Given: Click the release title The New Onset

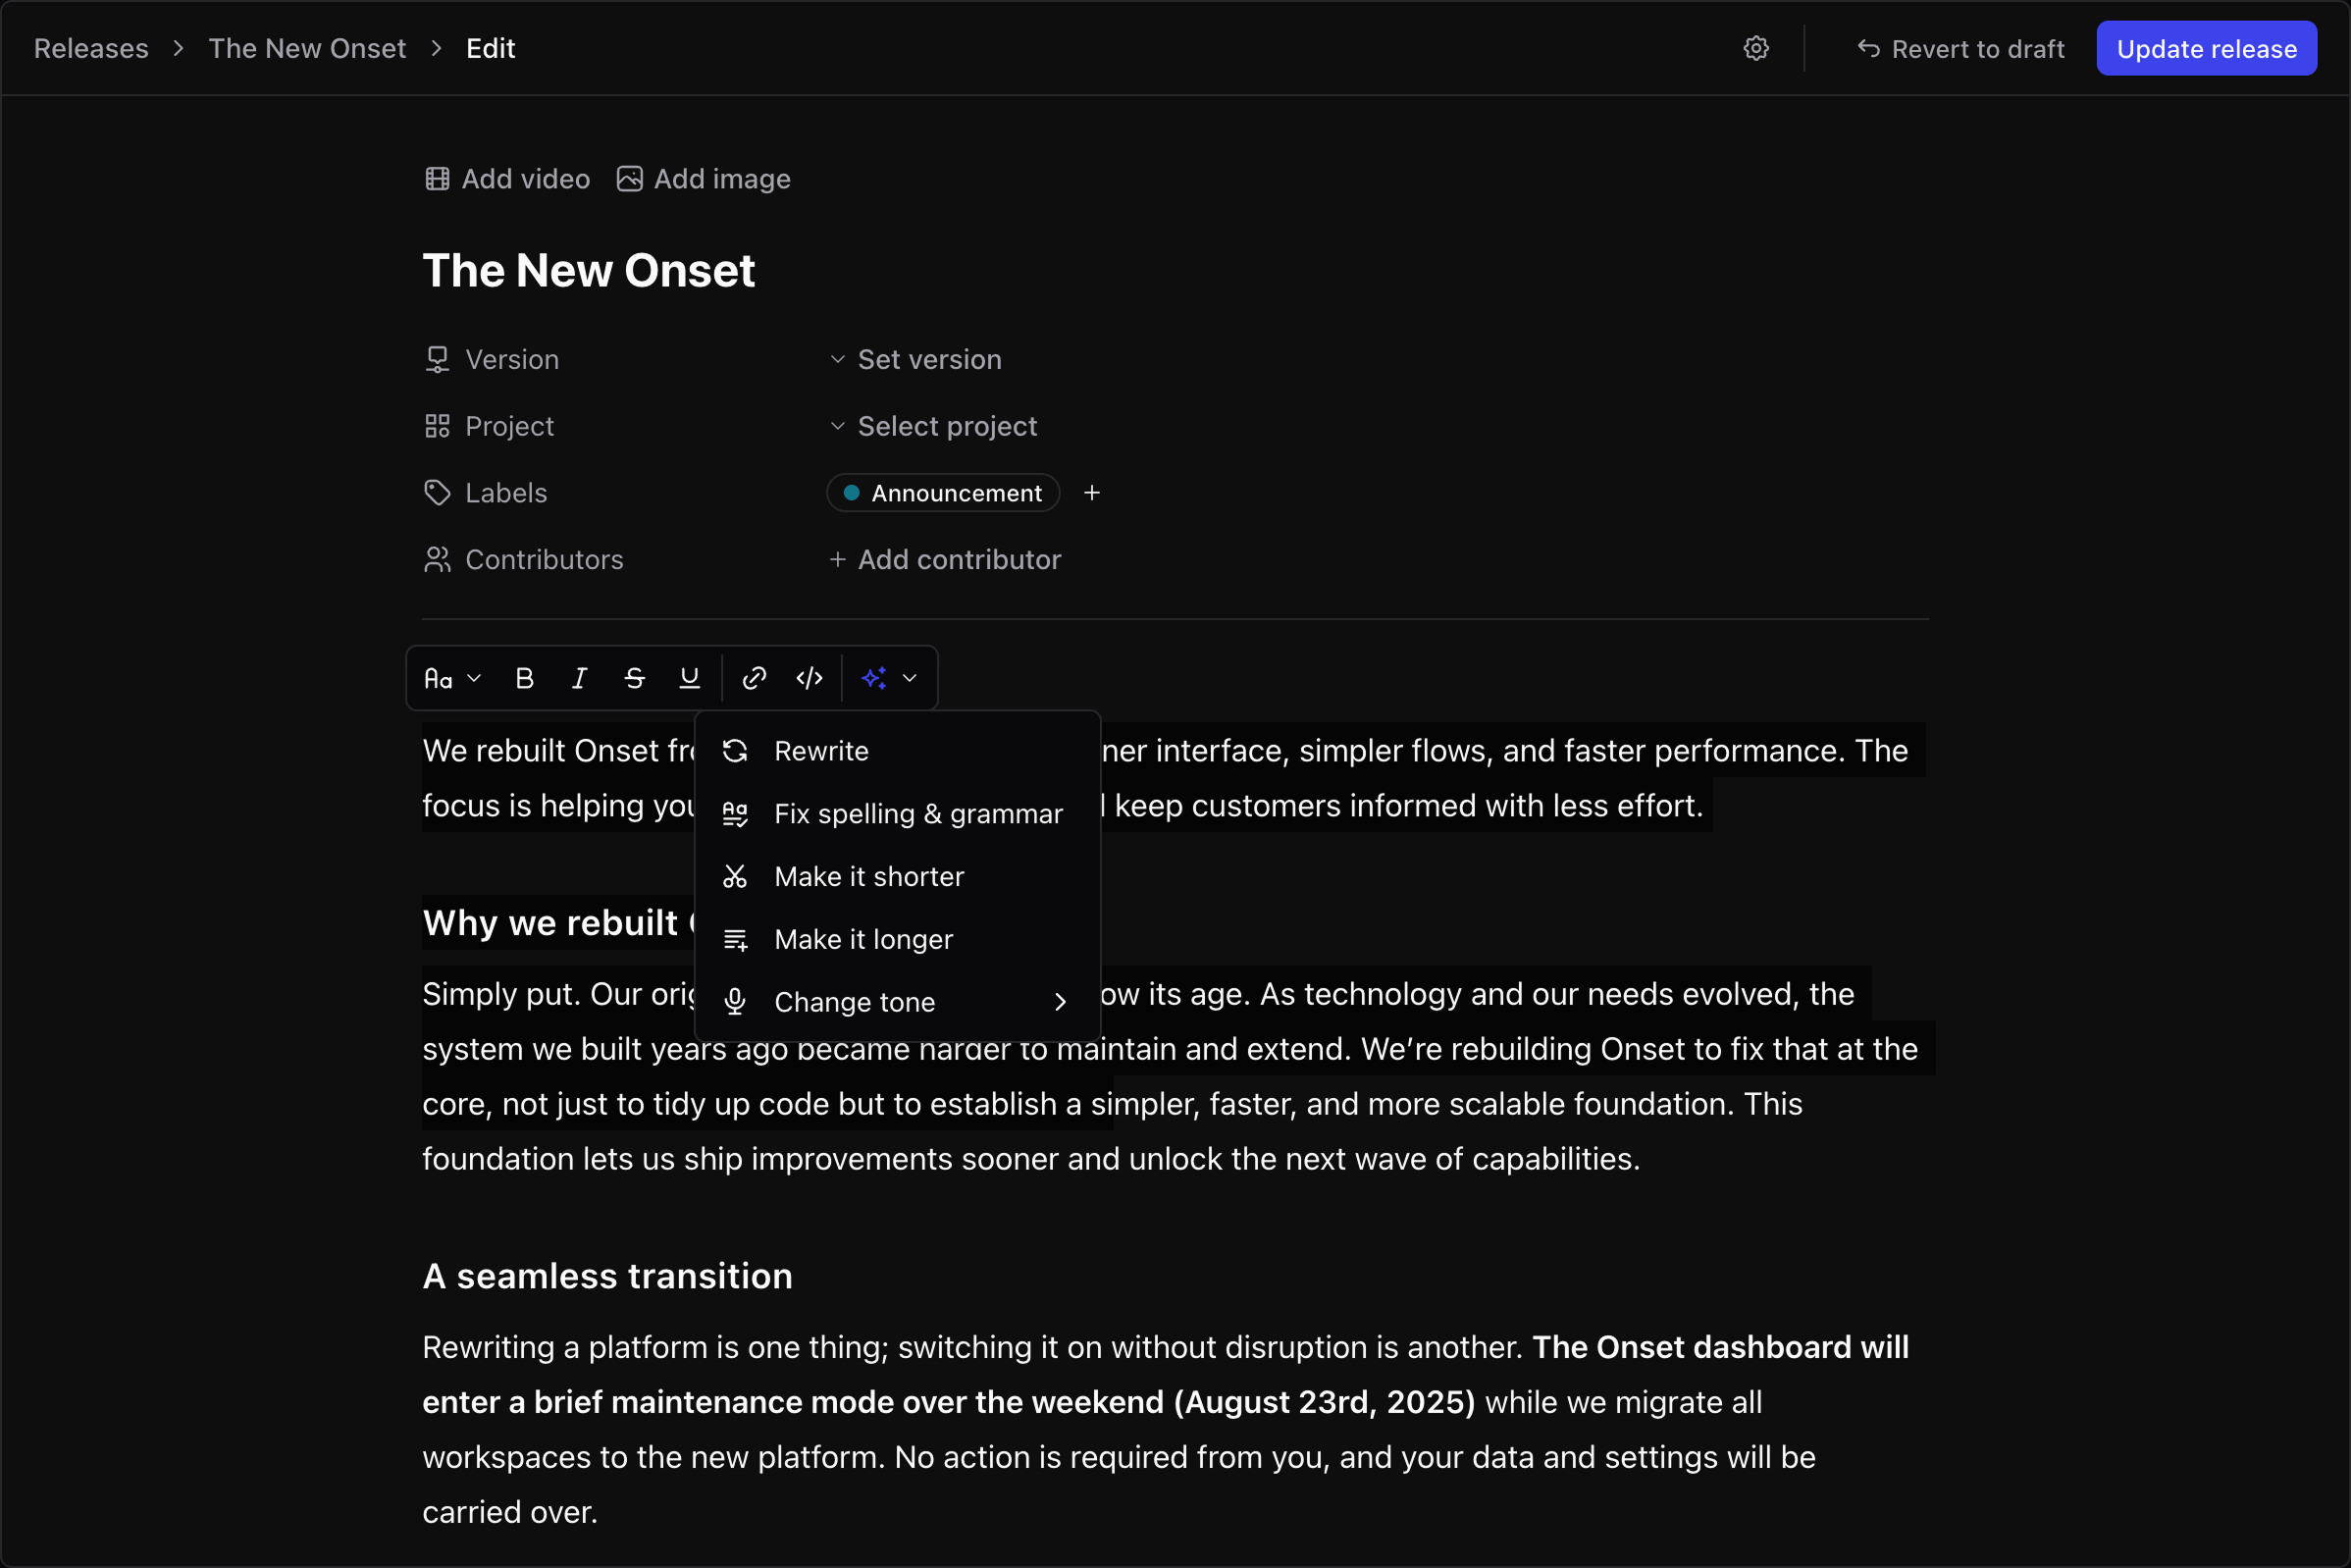Looking at the screenshot, I should [x=588, y=269].
